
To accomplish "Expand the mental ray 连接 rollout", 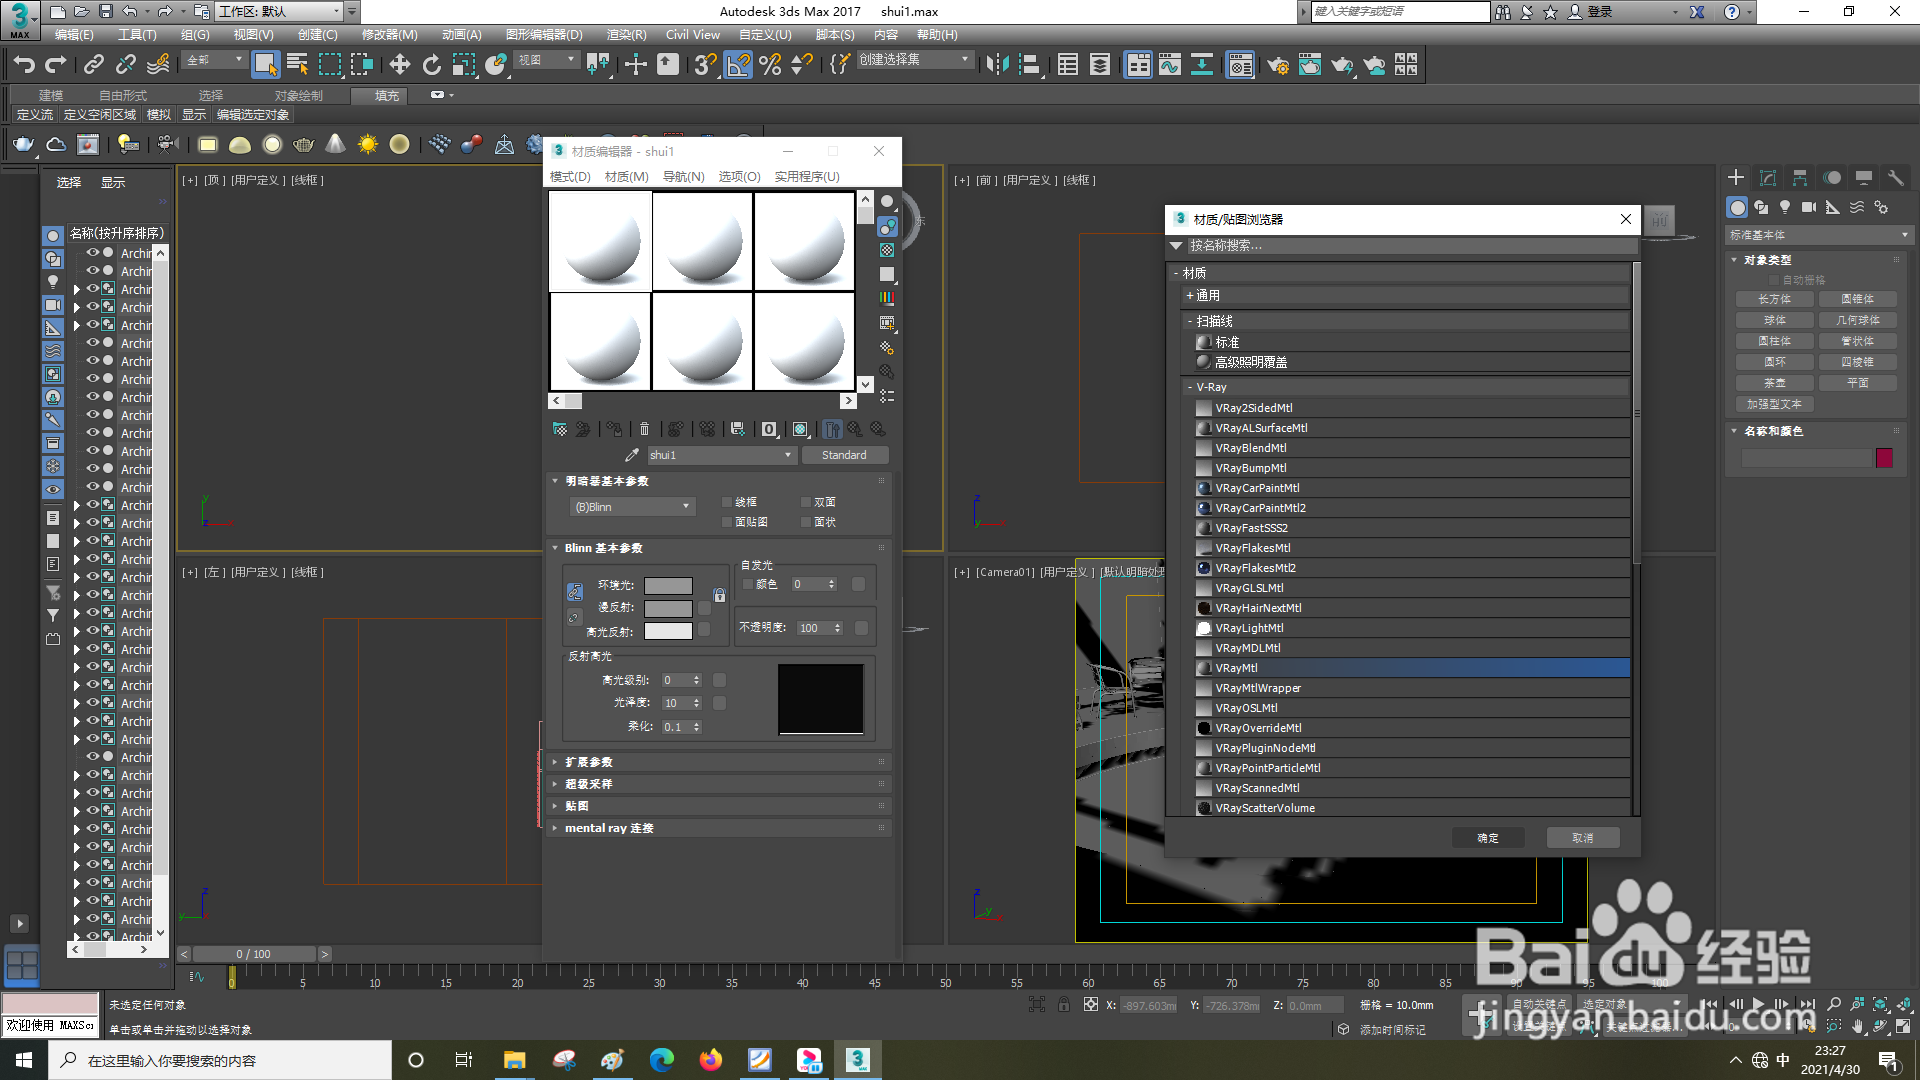I will tap(718, 829).
